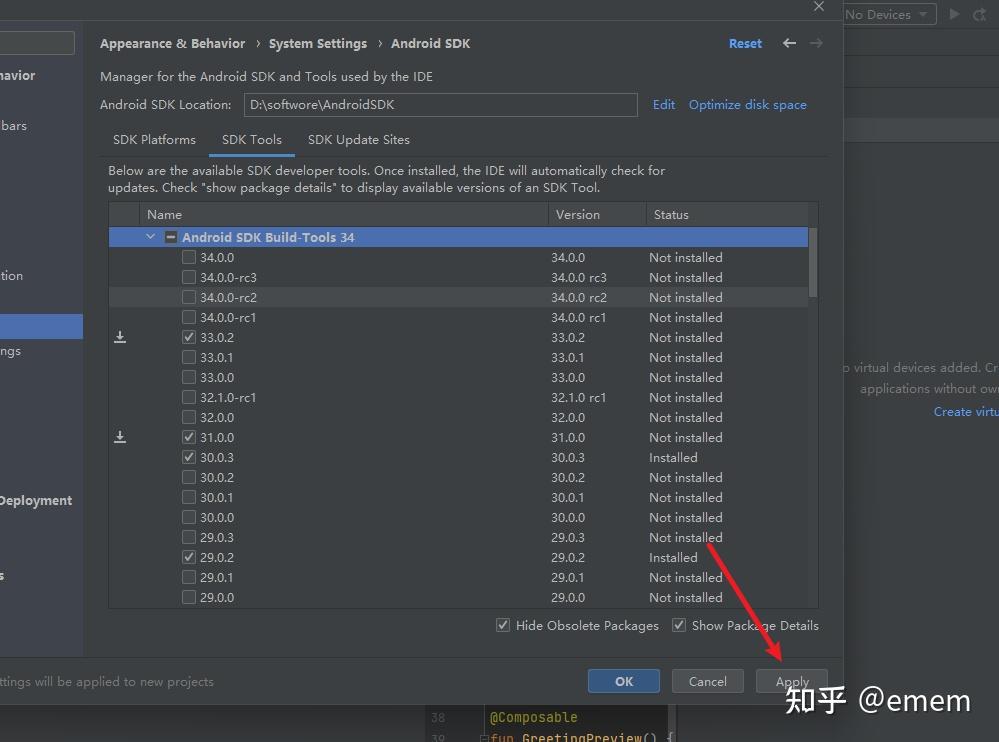Click the rerun icon in main window toolbar
The image size is (999, 742).
[979, 14]
